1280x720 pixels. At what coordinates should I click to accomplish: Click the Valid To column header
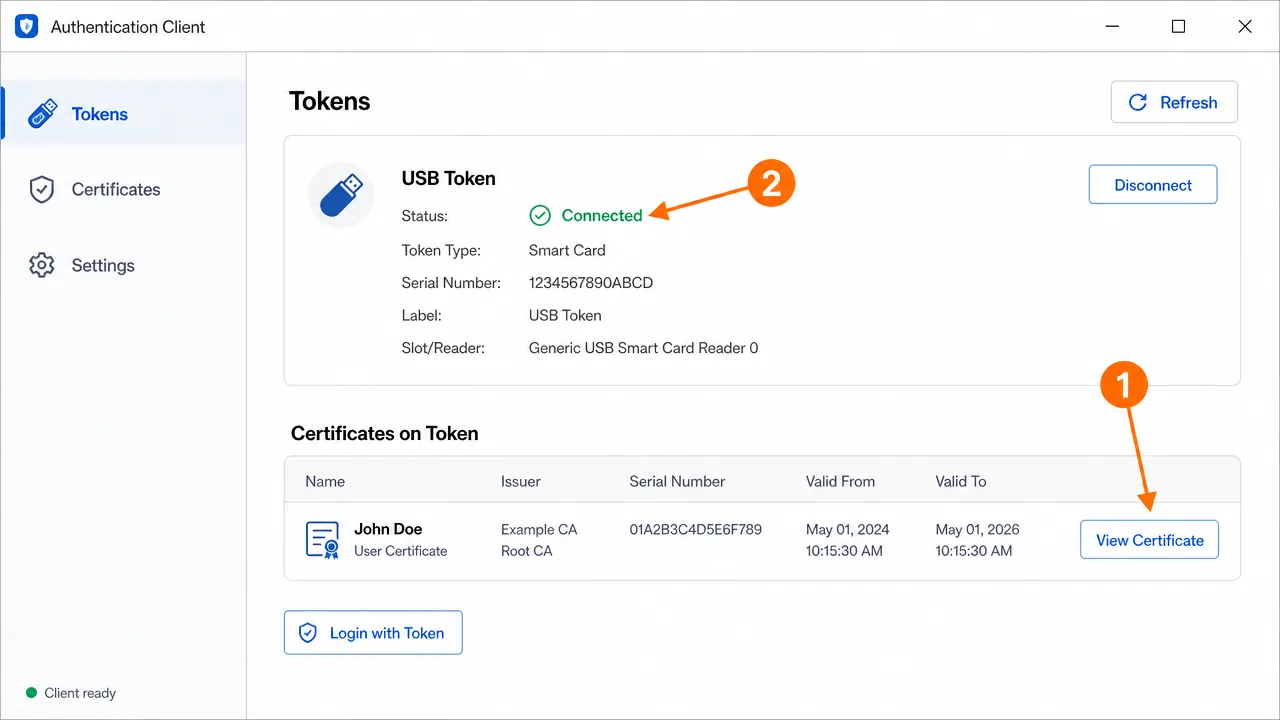tap(961, 481)
